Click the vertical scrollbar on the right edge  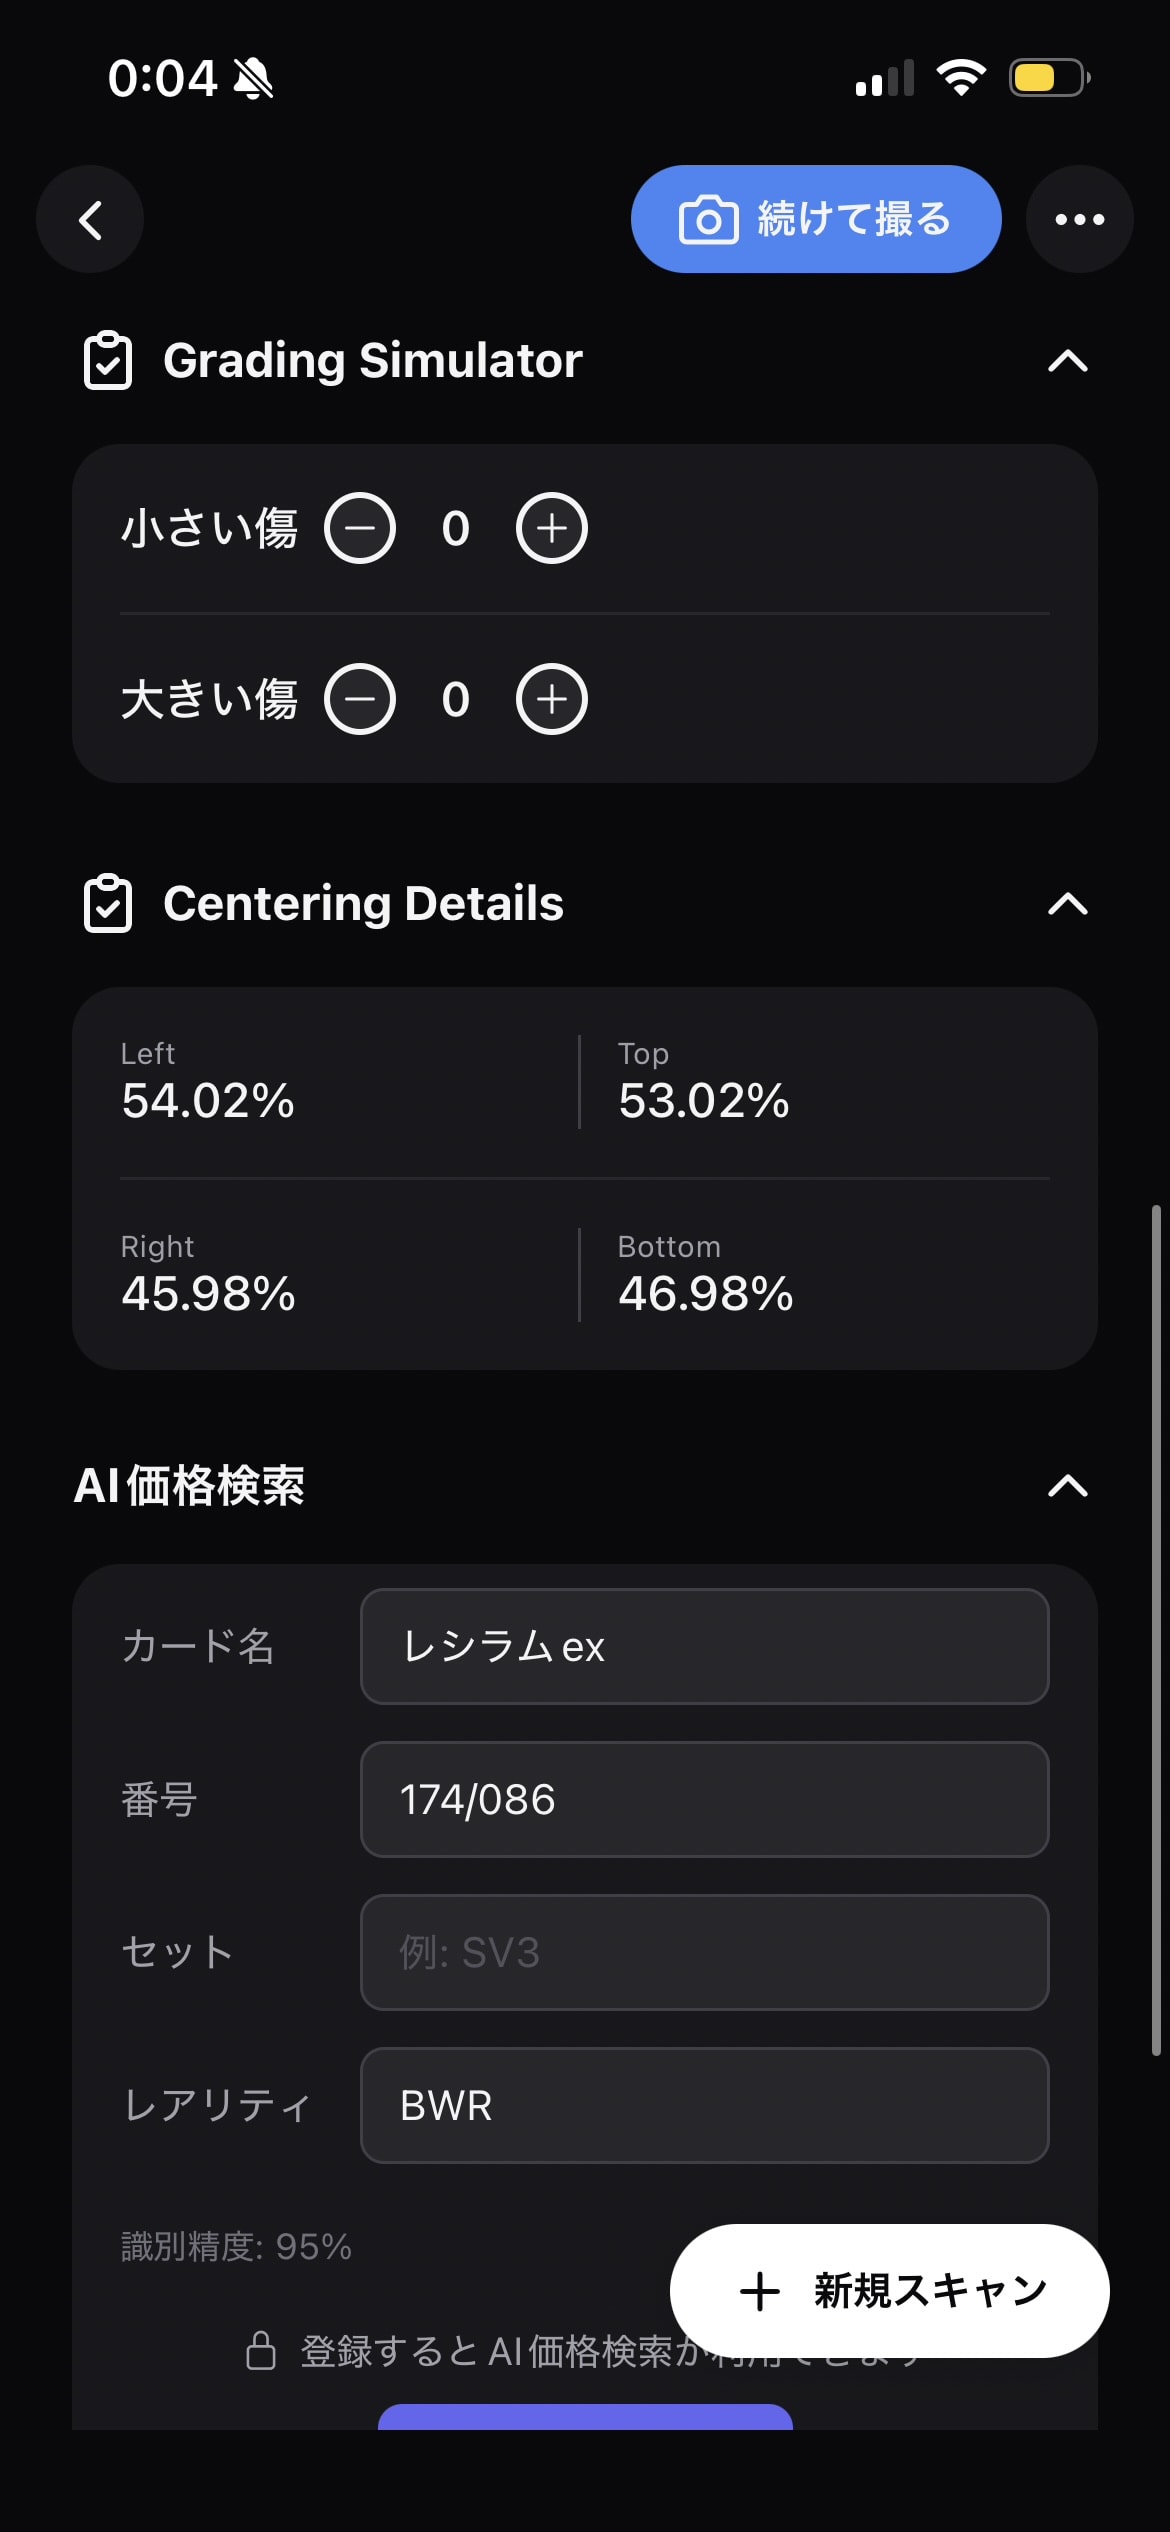point(1156,1630)
